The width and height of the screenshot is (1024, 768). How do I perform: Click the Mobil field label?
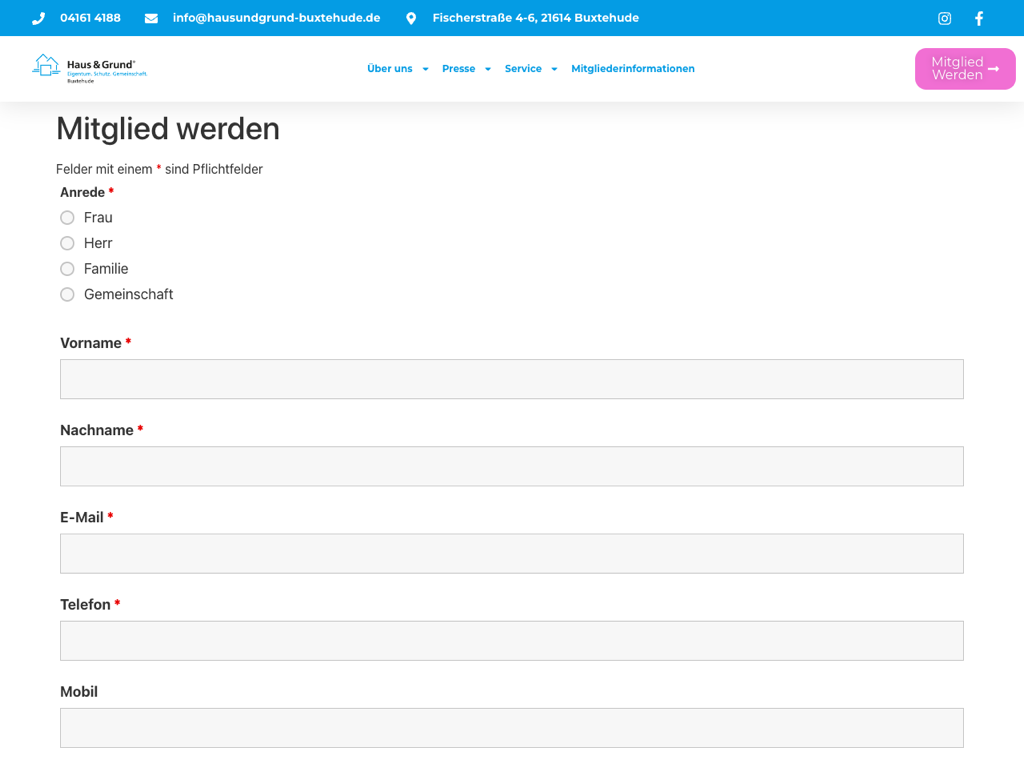click(79, 692)
